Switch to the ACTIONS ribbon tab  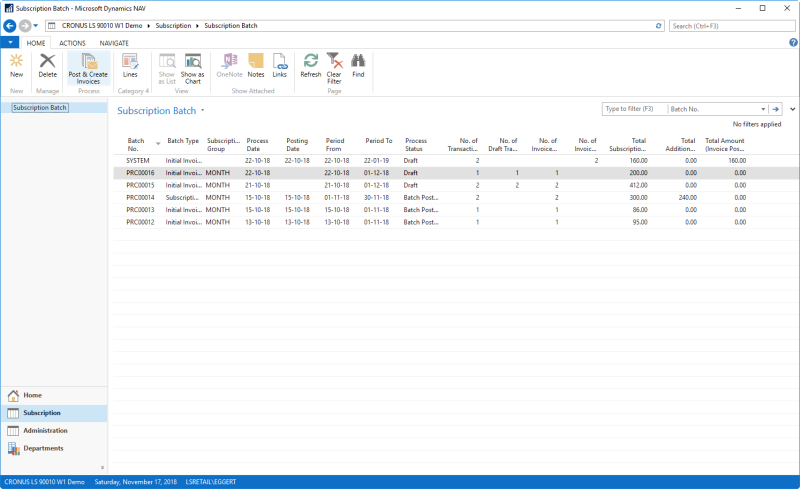tap(72, 43)
